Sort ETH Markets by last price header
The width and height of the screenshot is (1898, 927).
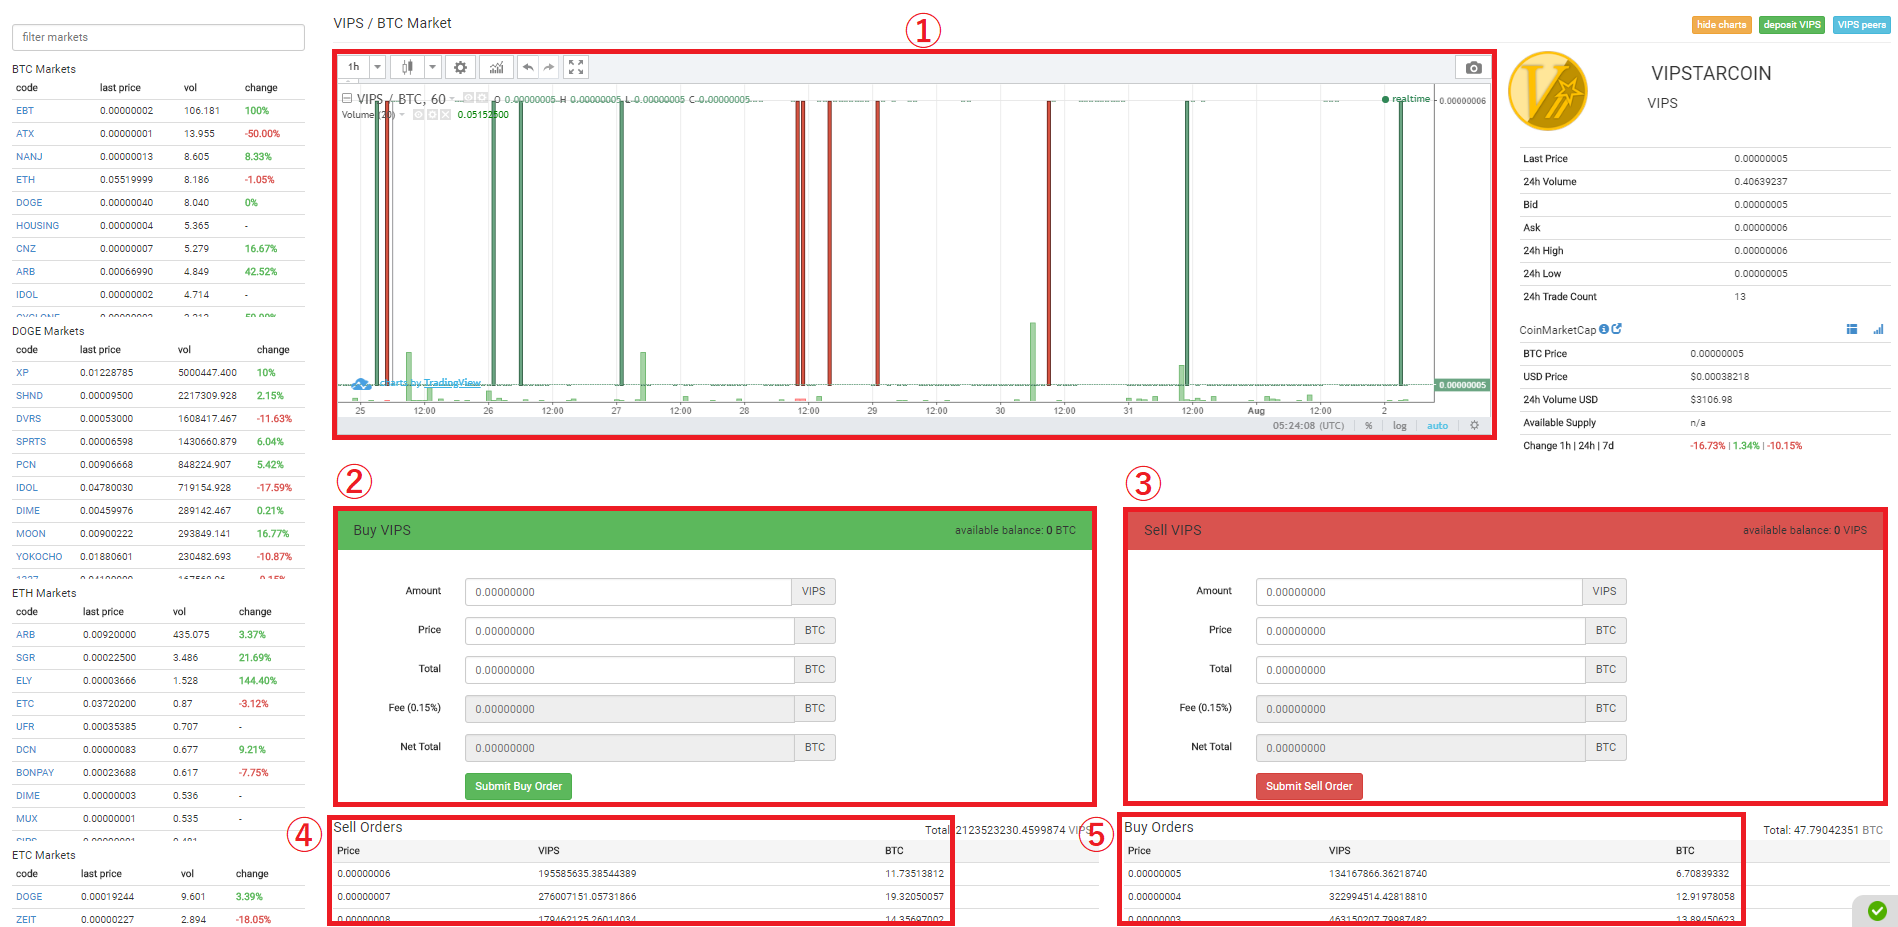[103, 612]
